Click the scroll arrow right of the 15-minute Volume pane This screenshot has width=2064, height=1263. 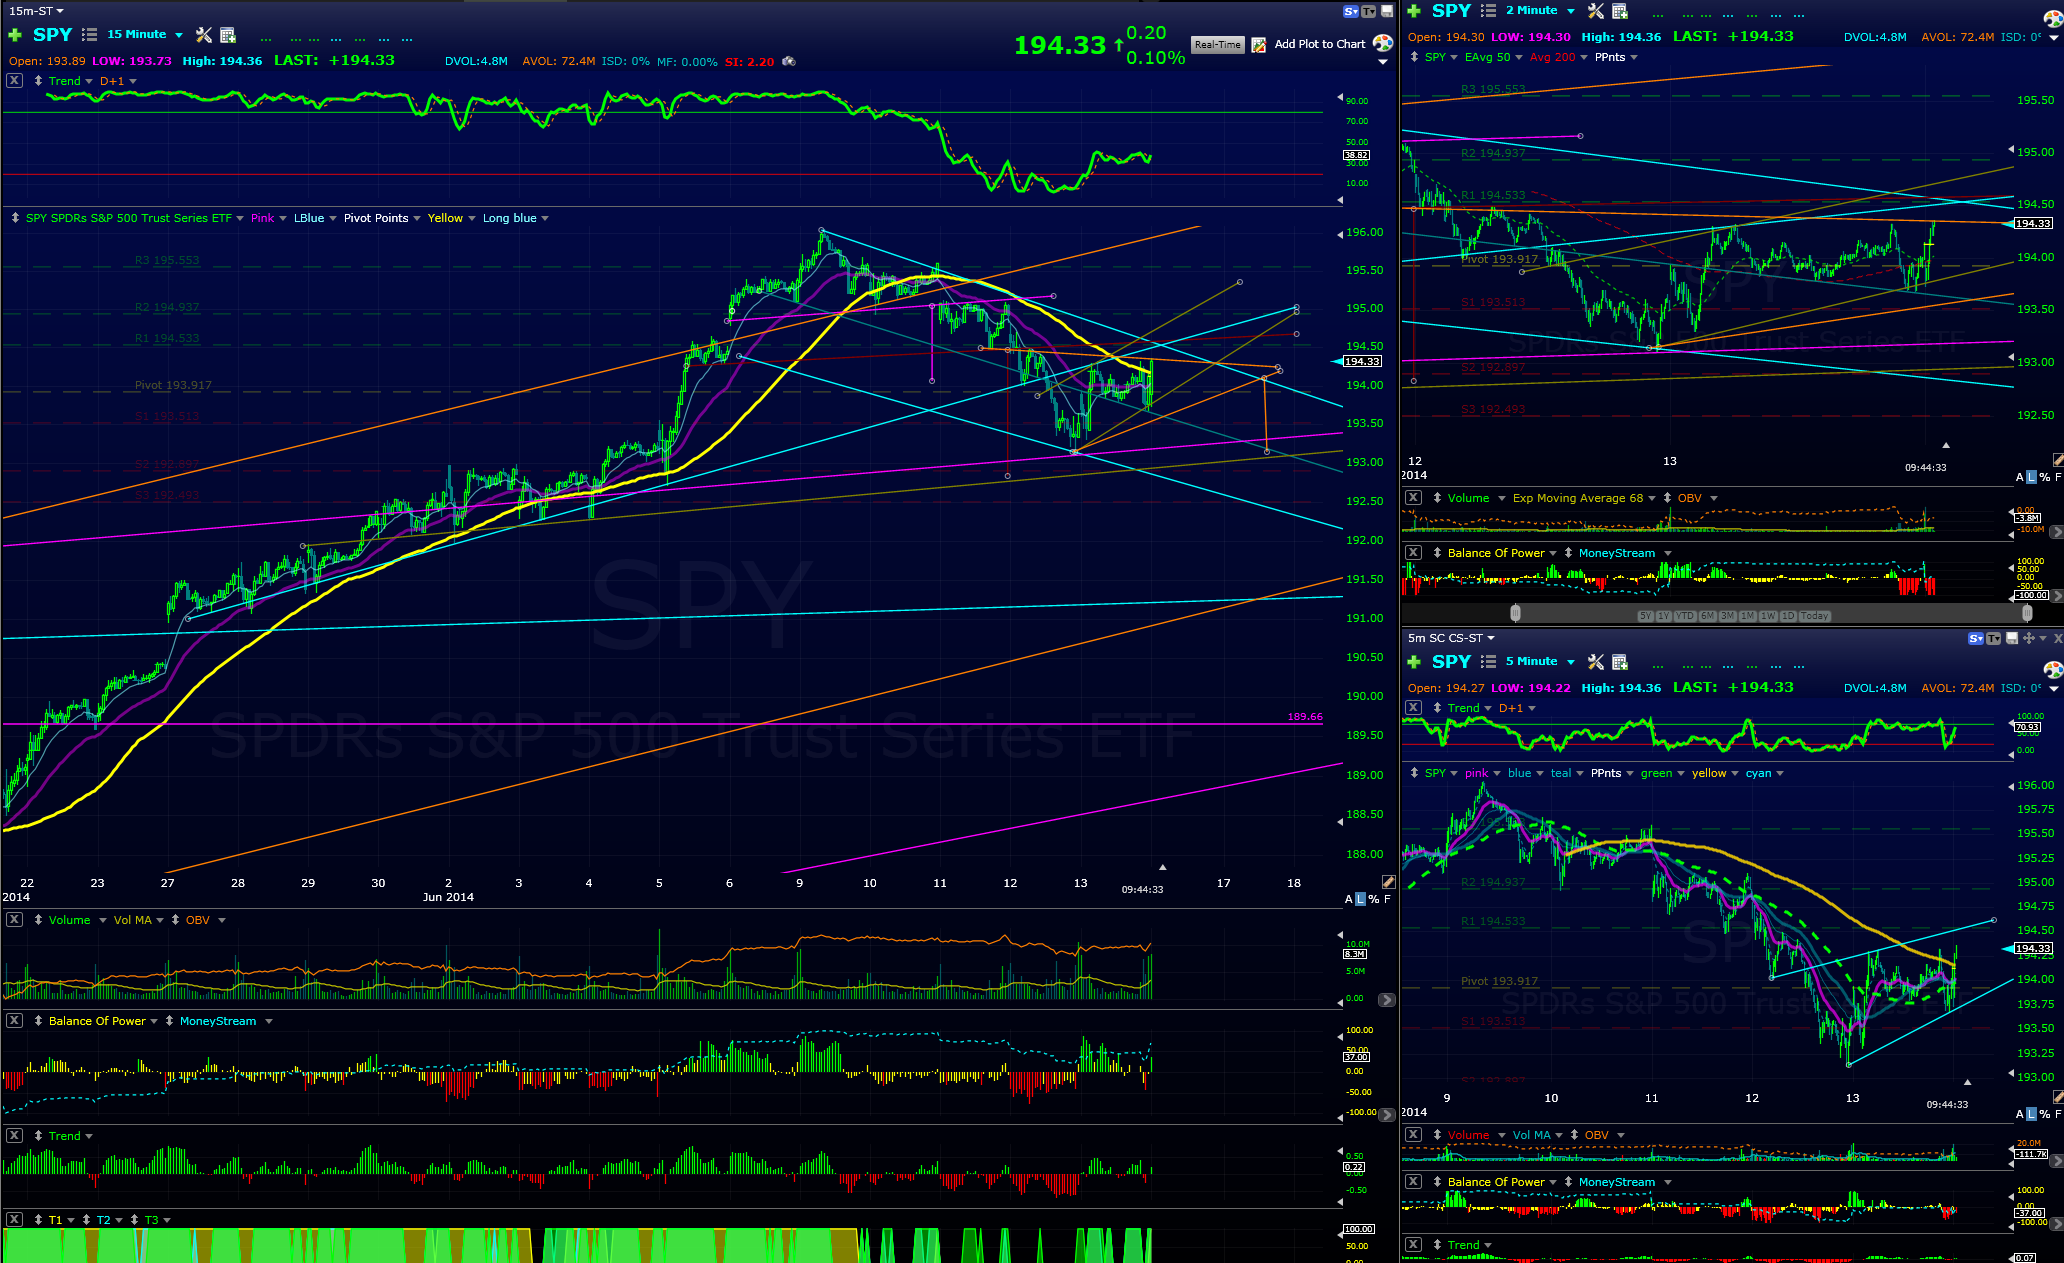pos(1386,1000)
